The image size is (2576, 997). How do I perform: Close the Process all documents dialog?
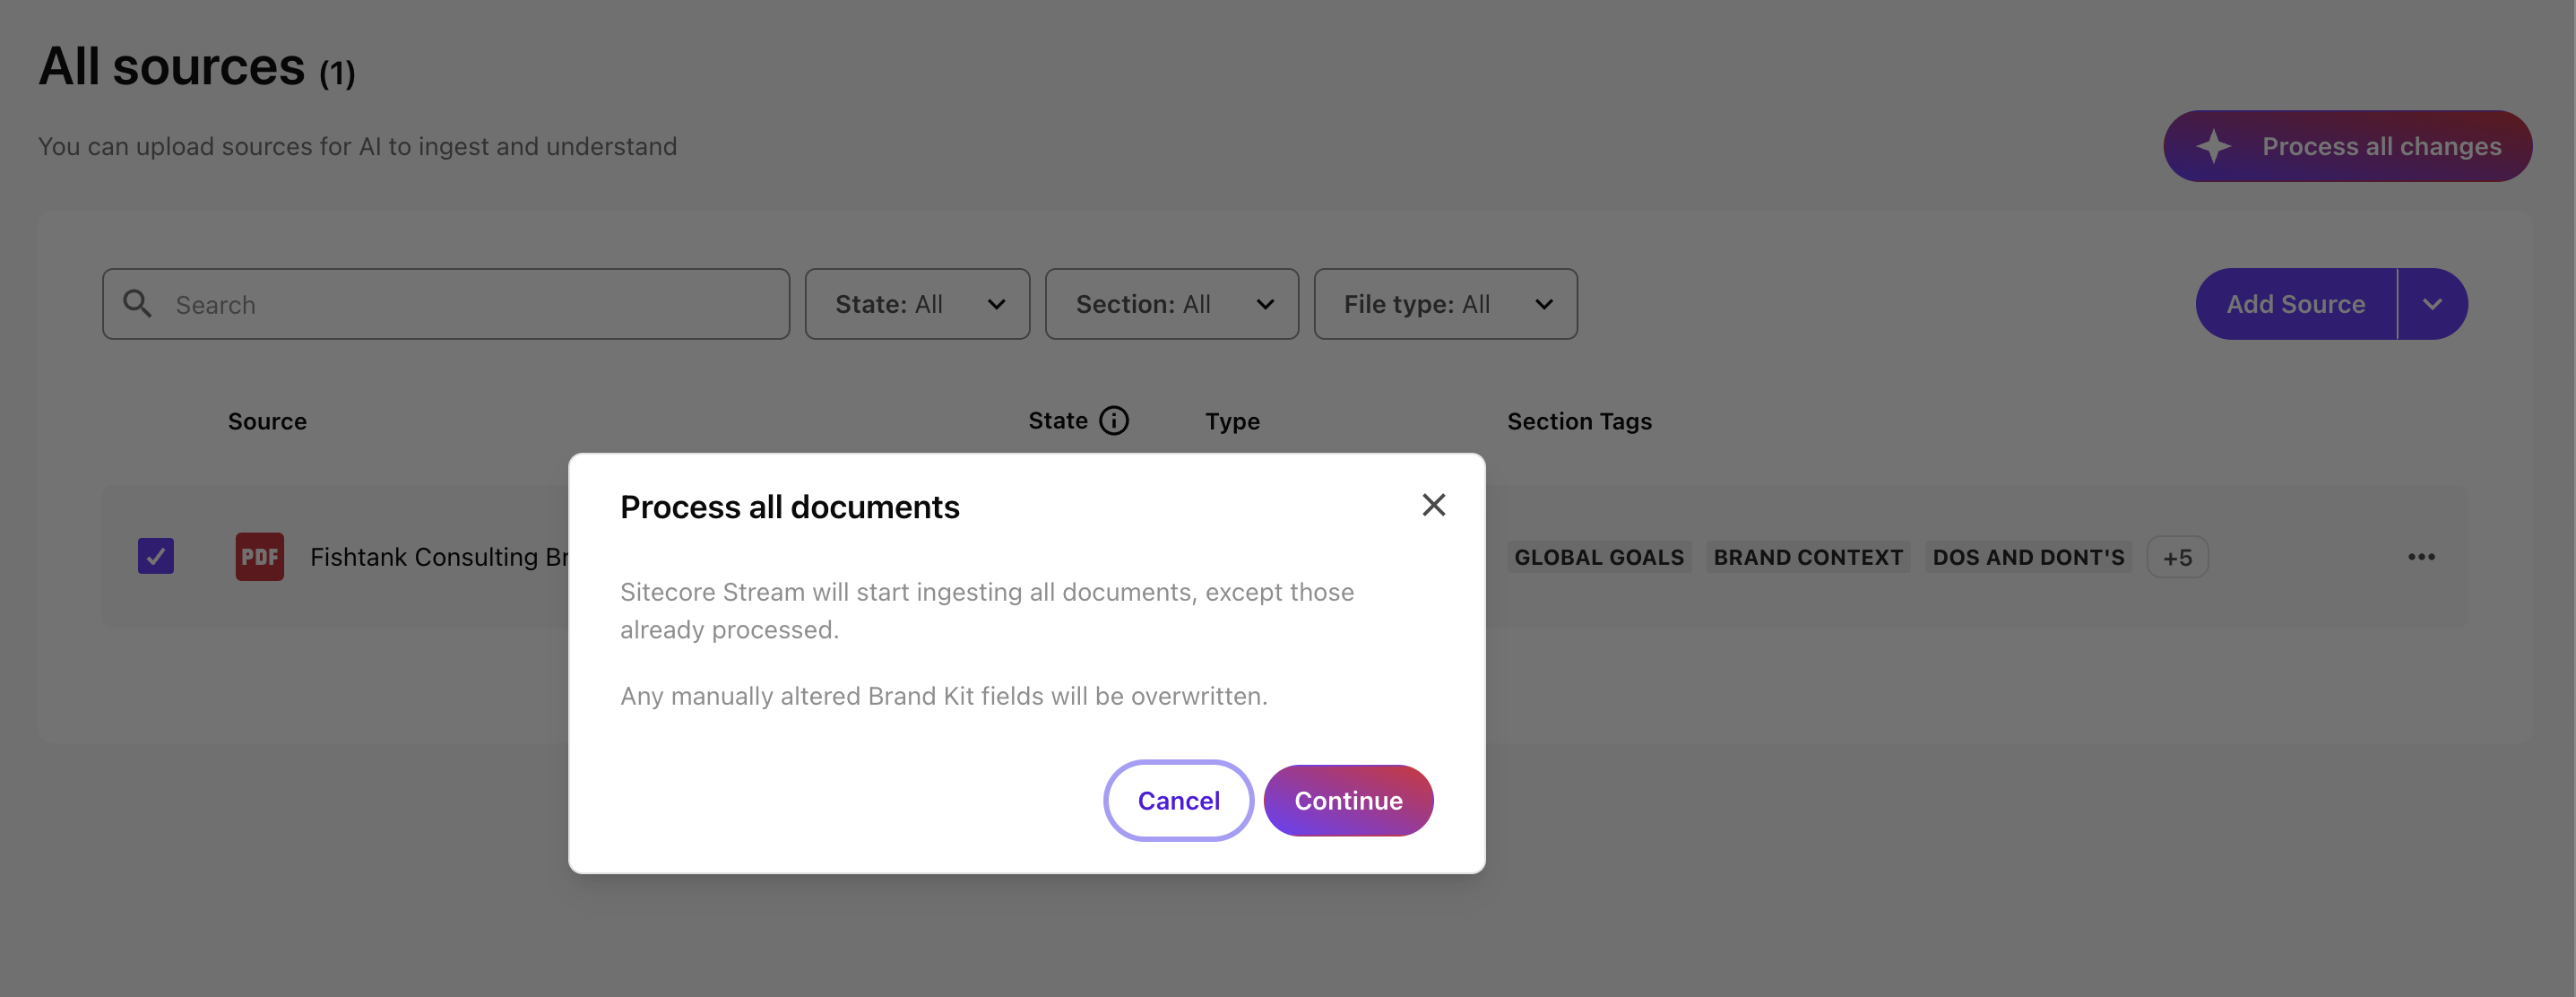[1433, 505]
